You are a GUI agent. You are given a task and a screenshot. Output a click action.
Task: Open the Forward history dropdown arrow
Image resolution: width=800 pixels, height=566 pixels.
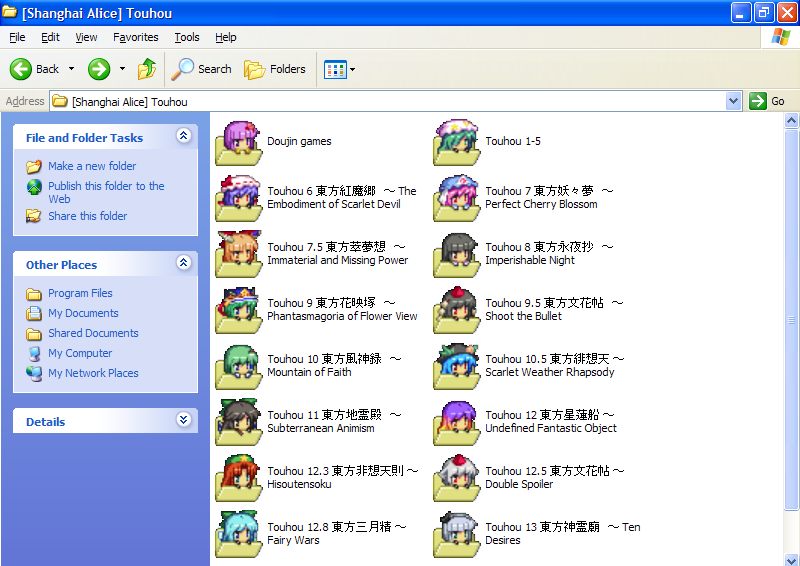pos(122,69)
